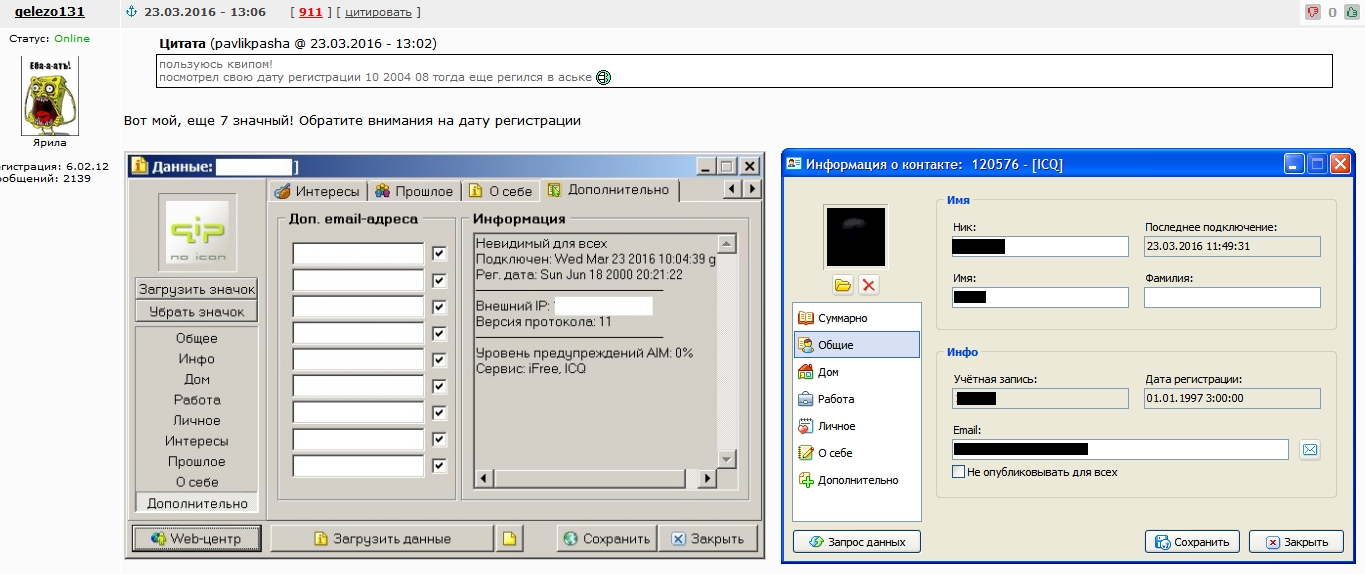Click Сохранить in the Данные window
This screenshot has height=574, width=1365.
click(607, 538)
